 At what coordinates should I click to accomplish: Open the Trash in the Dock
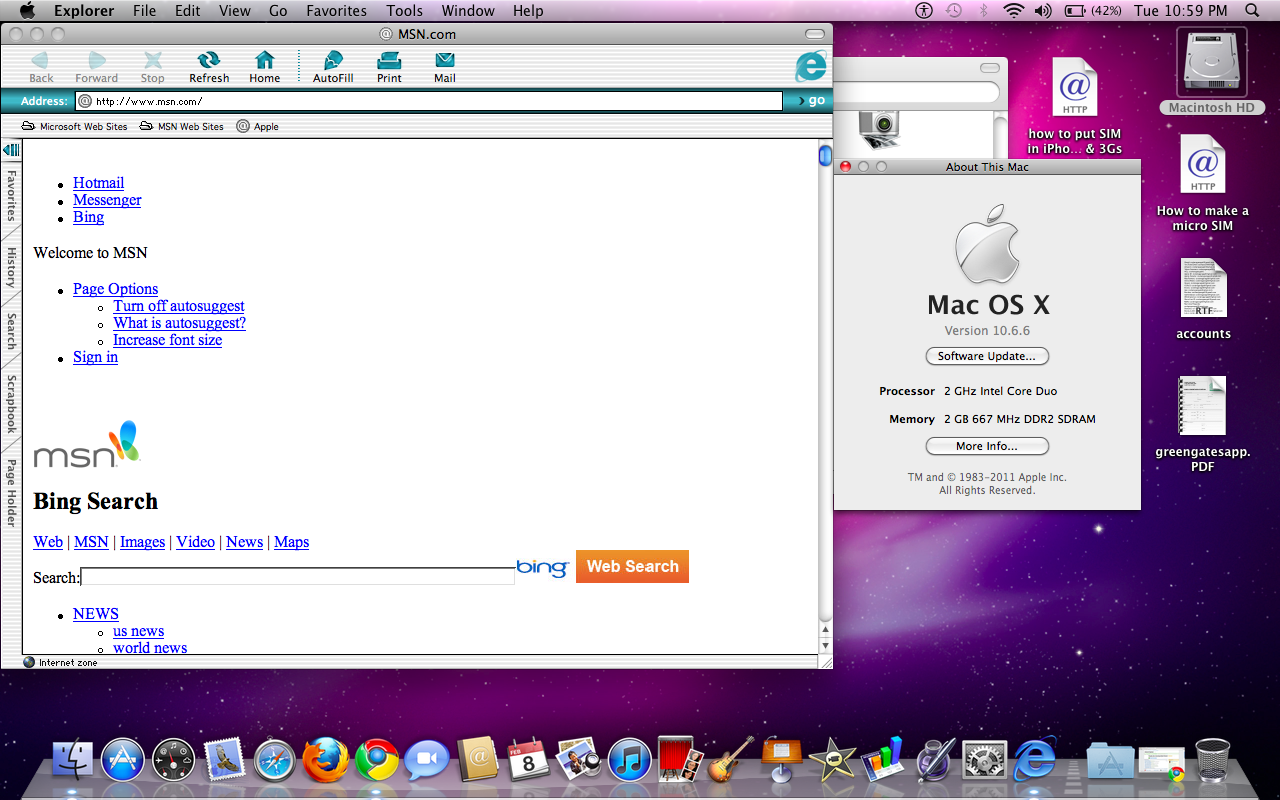[1212, 760]
